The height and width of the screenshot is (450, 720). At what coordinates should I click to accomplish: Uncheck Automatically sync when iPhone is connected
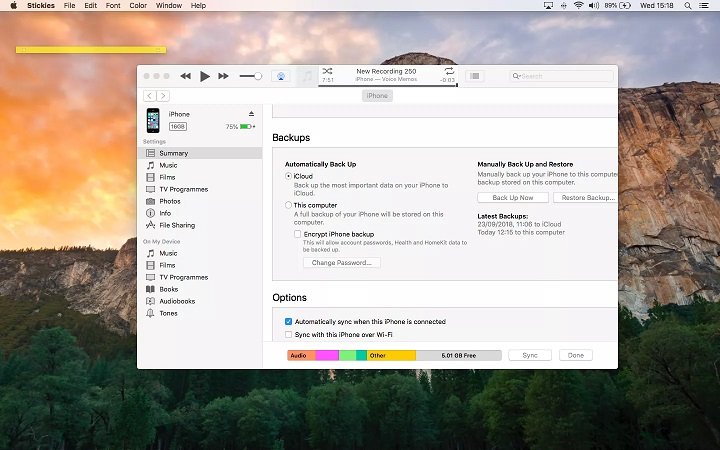pyautogui.click(x=289, y=322)
